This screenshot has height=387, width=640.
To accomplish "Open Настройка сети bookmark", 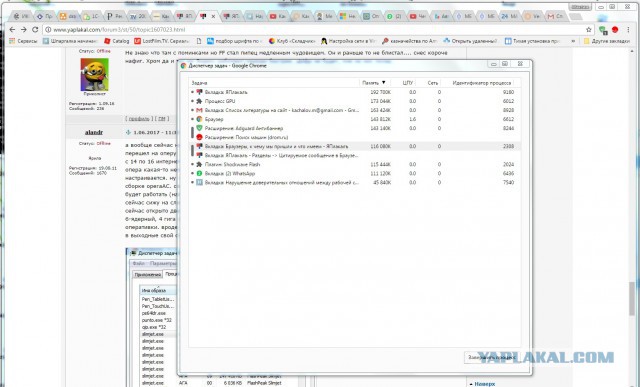I will (348, 41).
